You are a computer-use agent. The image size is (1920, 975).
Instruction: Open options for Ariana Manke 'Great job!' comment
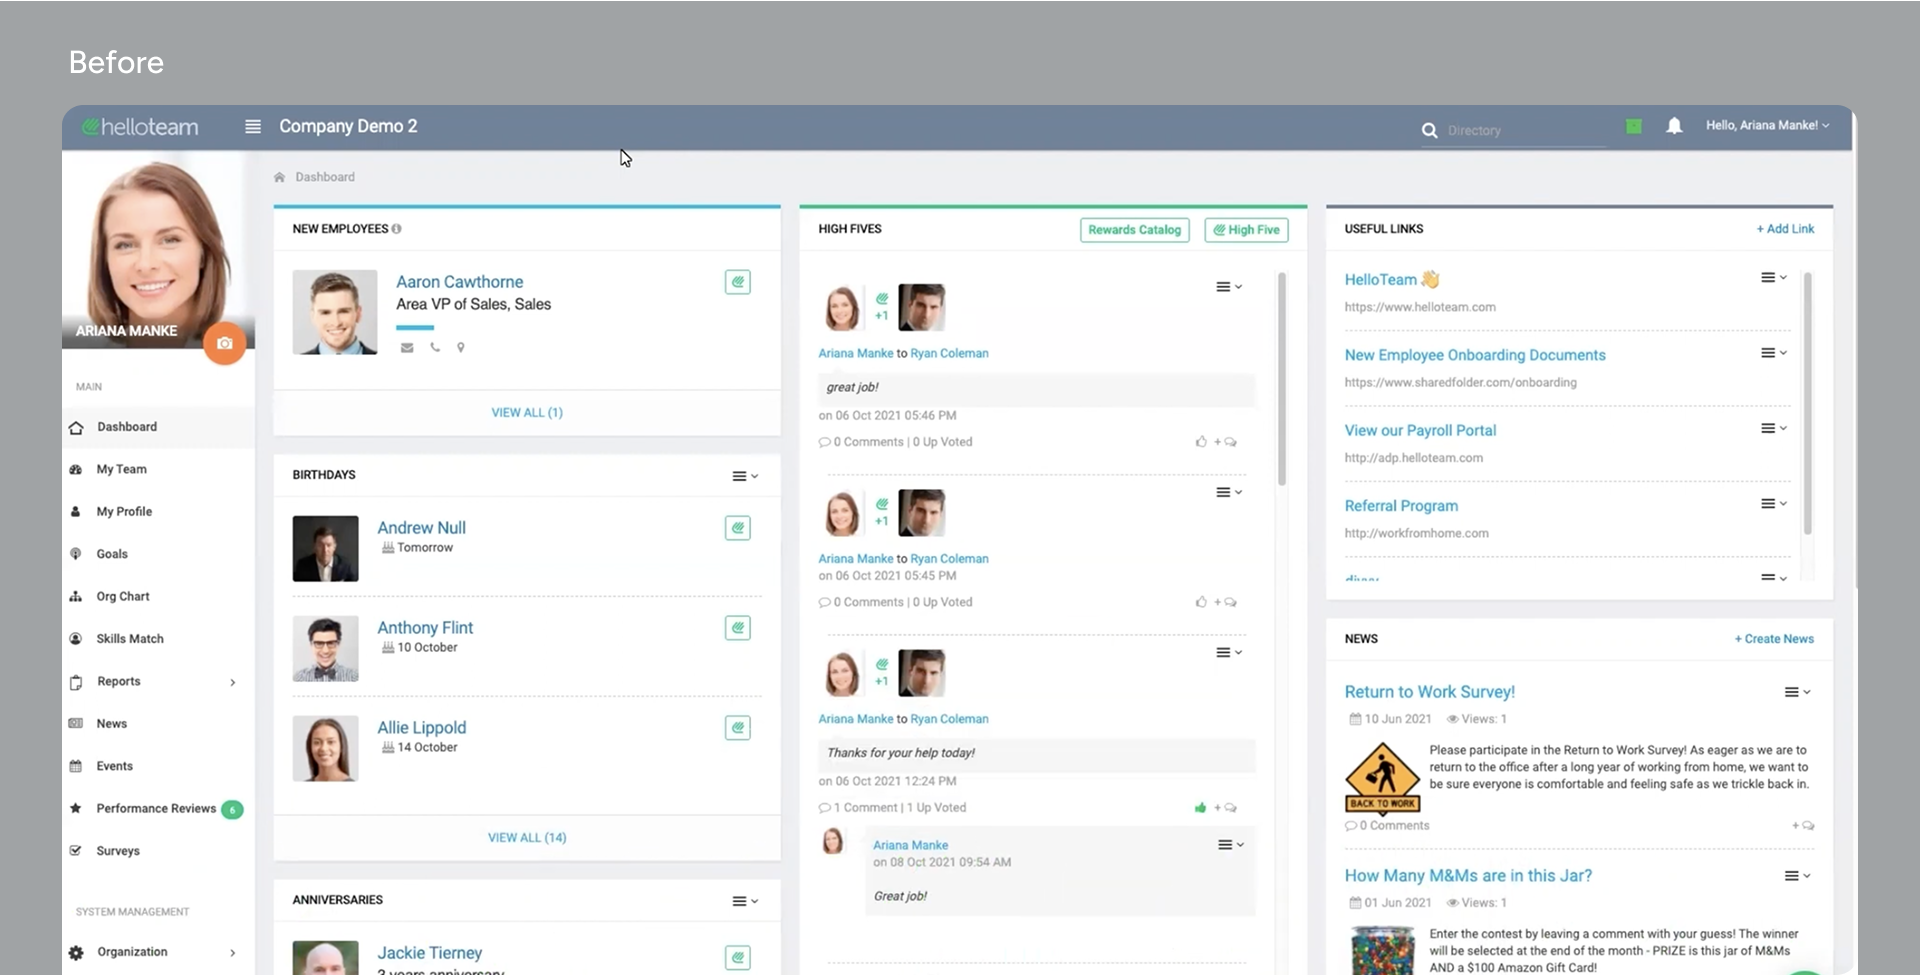coord(1231,845)
